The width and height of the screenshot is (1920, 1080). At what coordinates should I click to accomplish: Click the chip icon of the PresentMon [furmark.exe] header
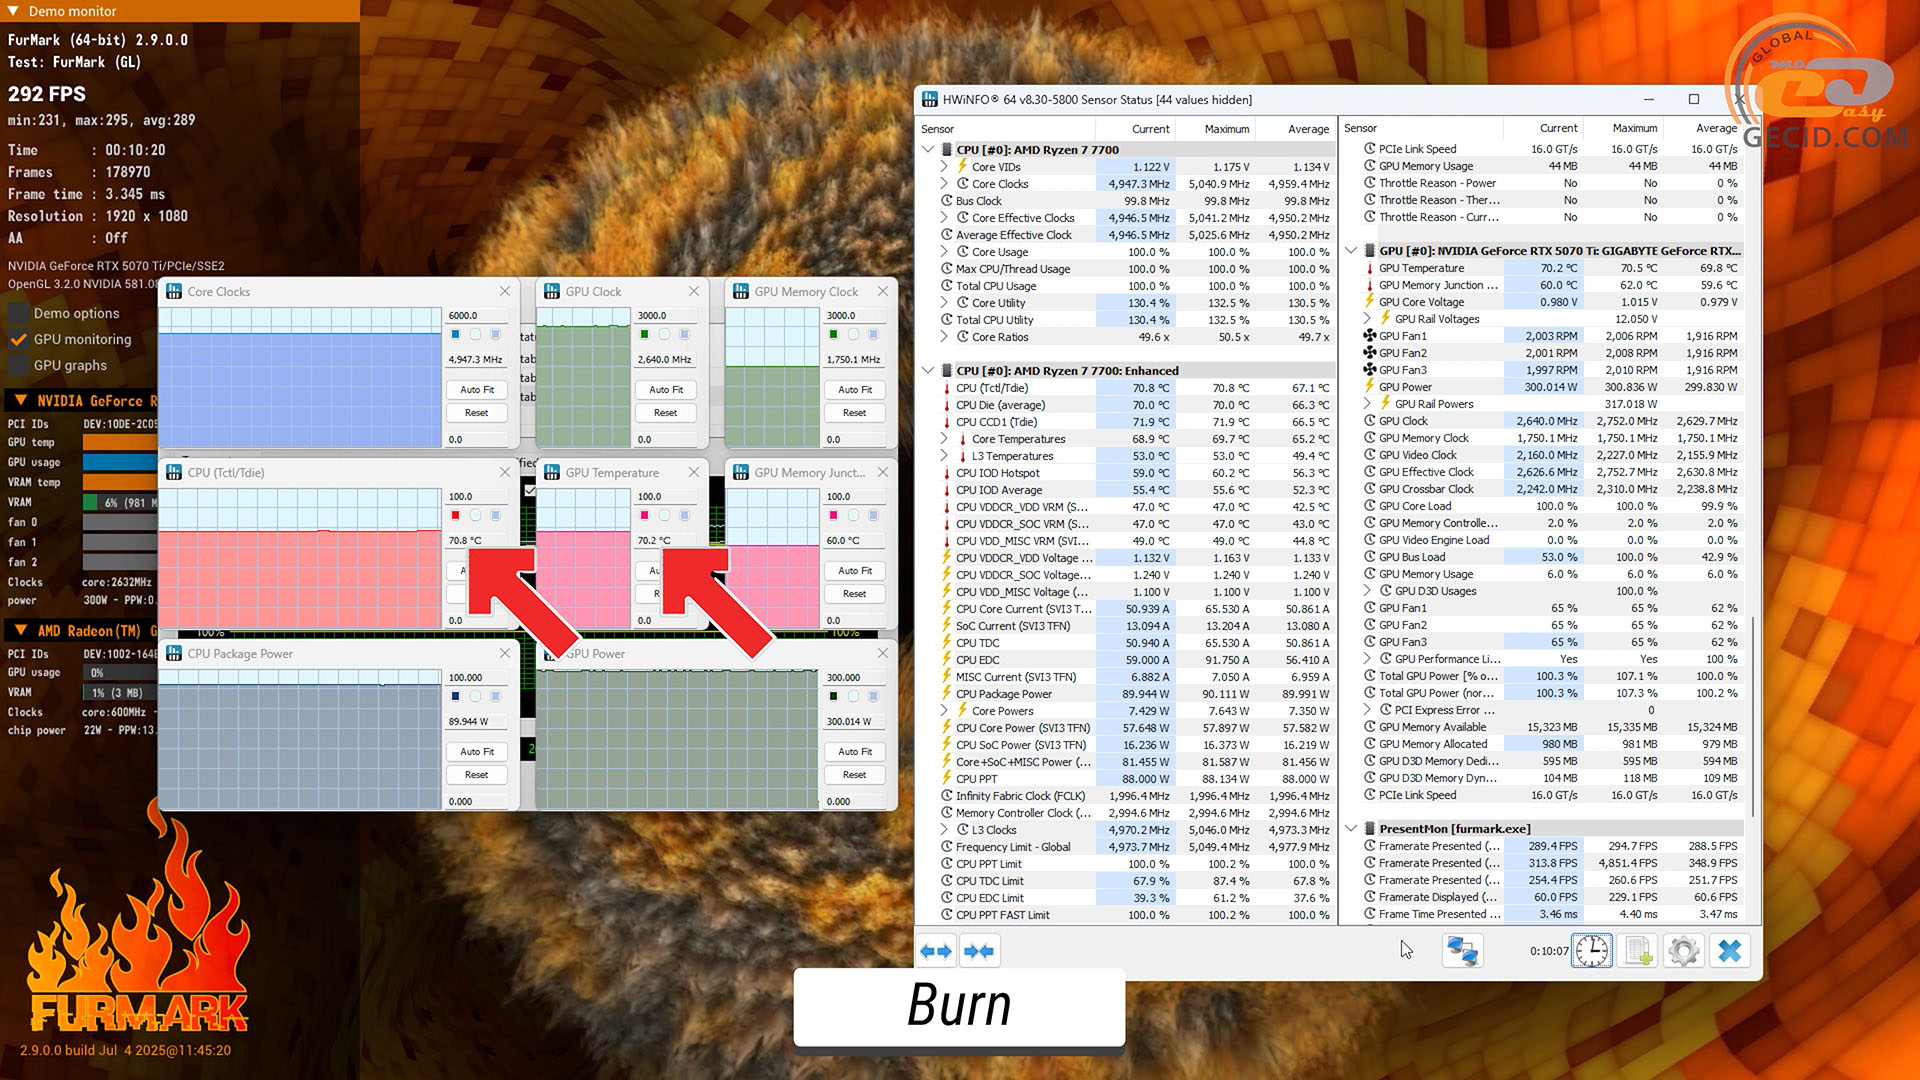coord(1370,829)
